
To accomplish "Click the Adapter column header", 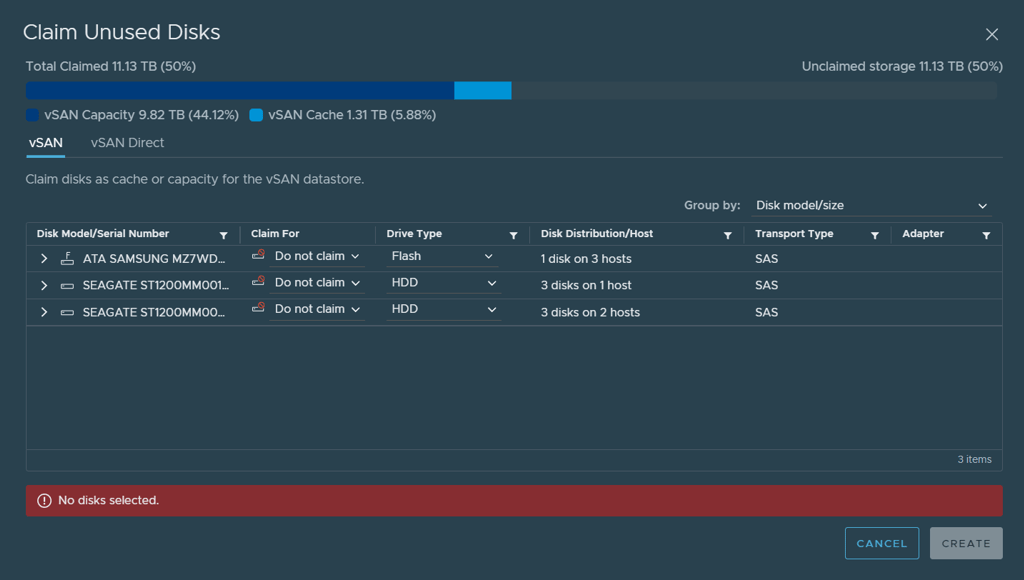I will pyautogui.click(x=923, y=234).
